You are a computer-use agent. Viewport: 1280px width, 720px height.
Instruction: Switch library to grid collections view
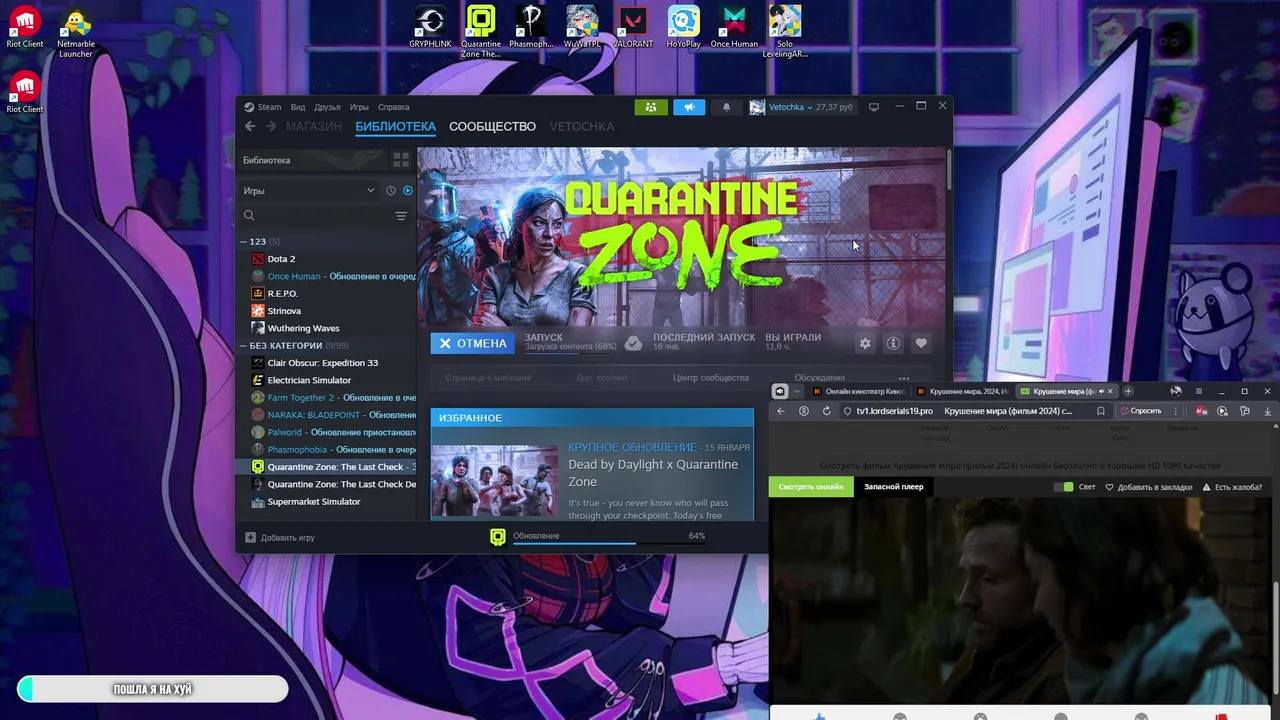(401, 160)
